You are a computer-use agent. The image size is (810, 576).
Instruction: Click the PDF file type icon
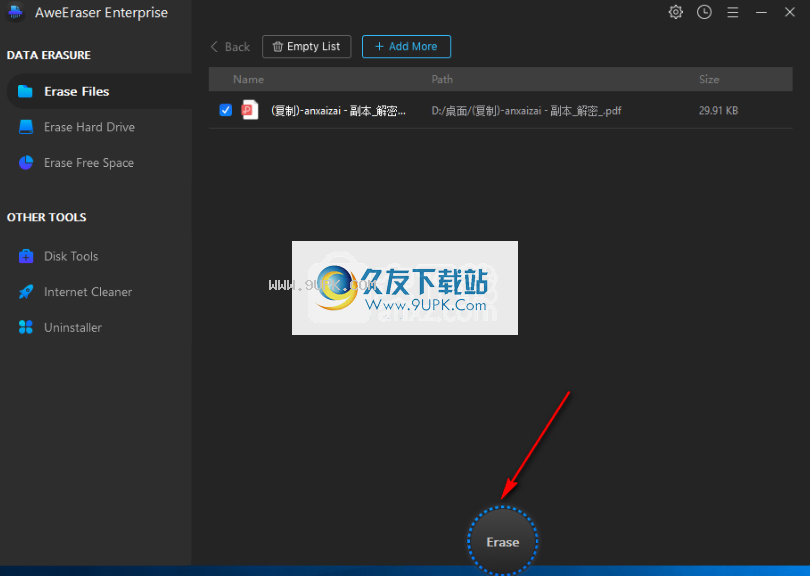click(250, 110)
